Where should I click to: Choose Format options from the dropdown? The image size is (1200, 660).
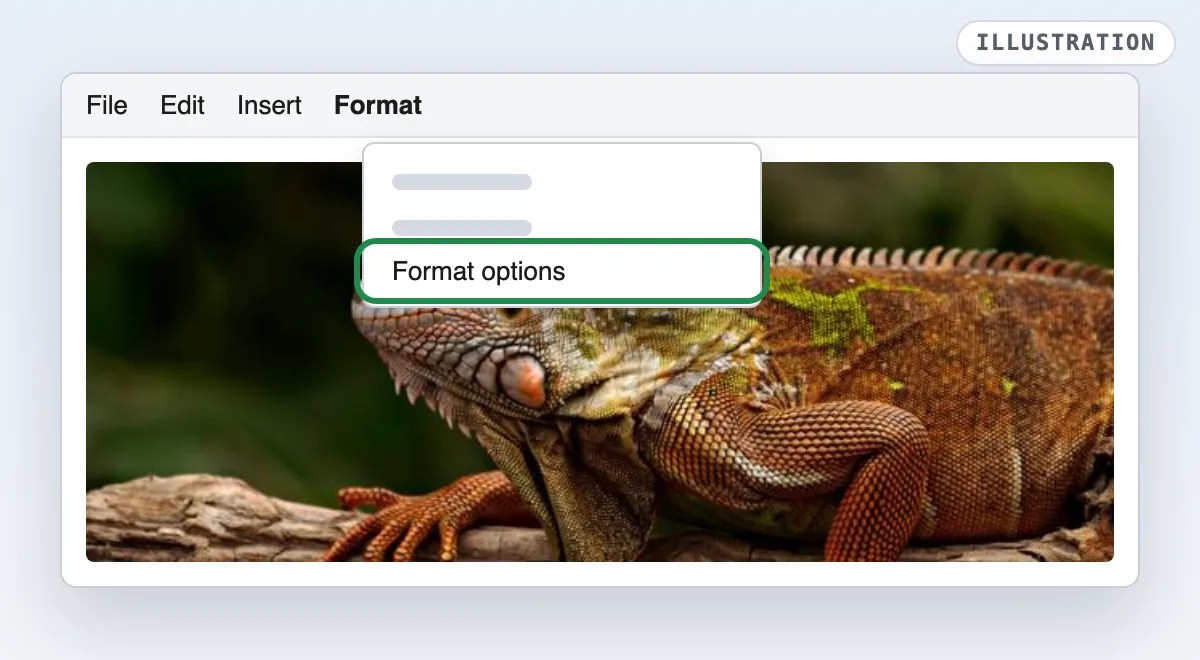click(562, 271)
